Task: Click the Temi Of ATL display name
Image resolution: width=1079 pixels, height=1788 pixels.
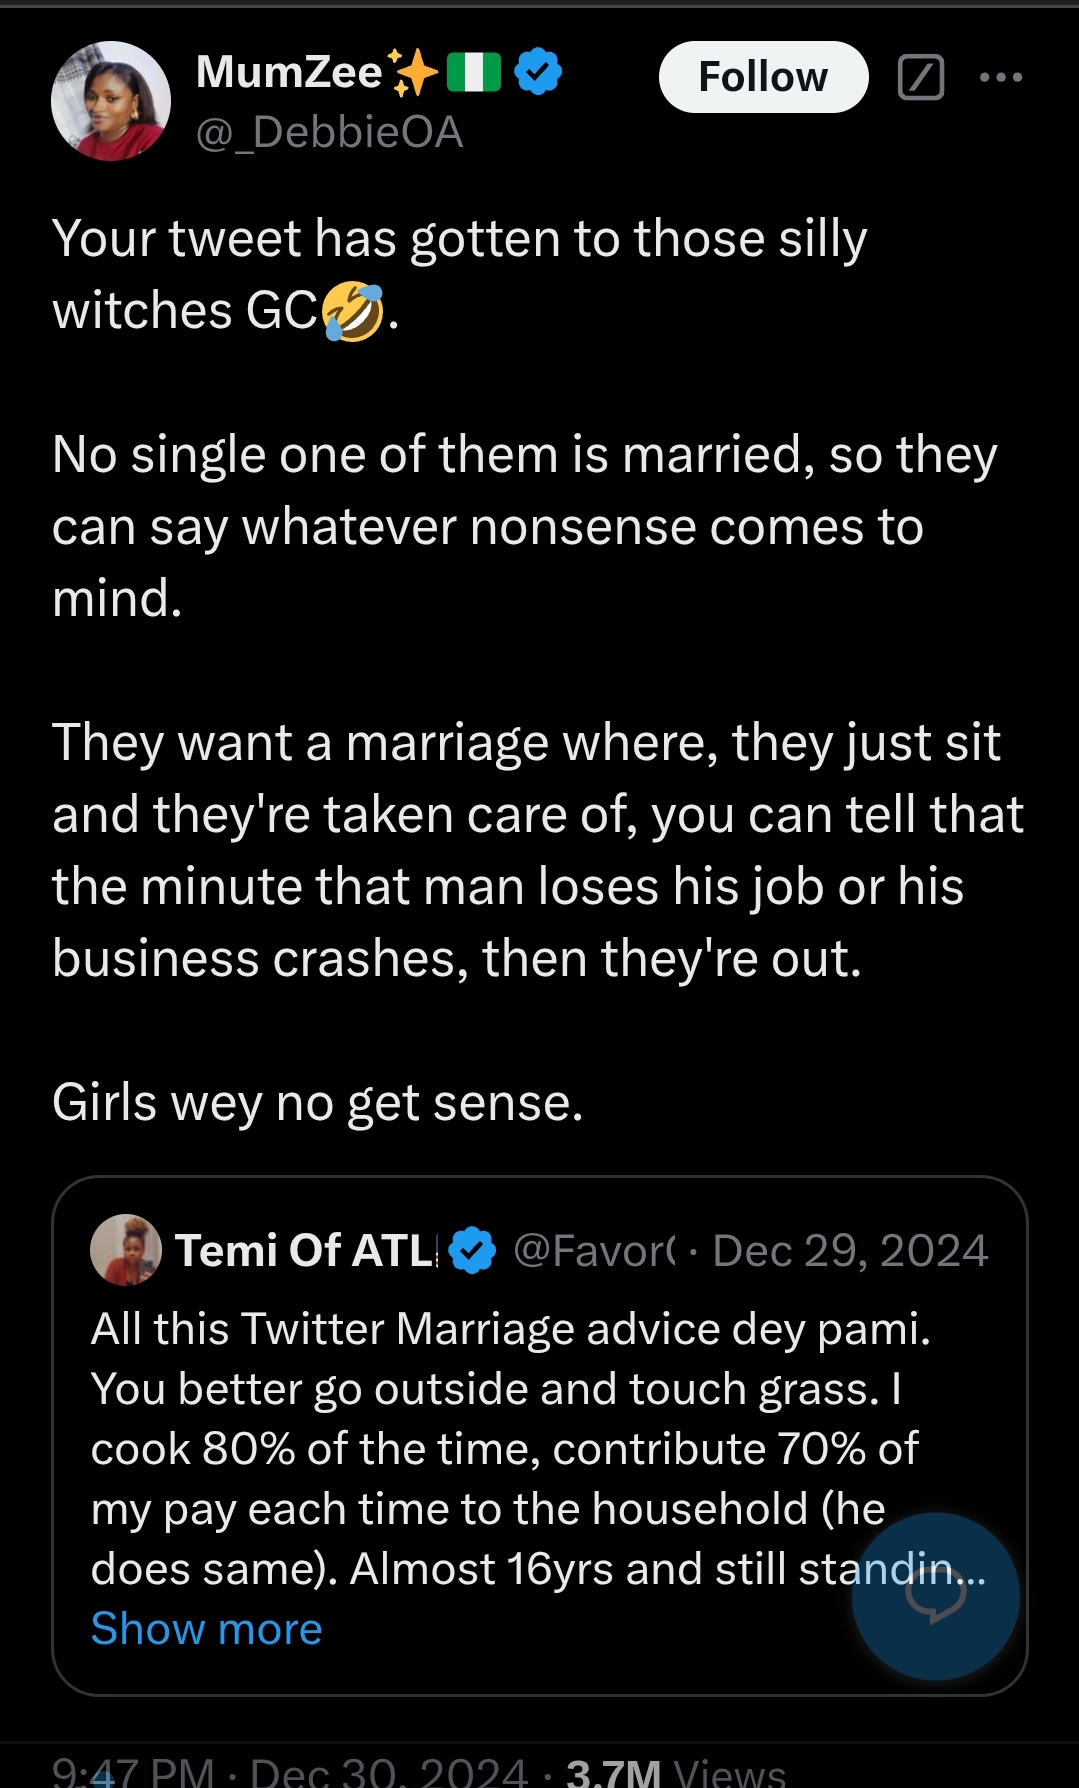Action: tap(305, 1250)
